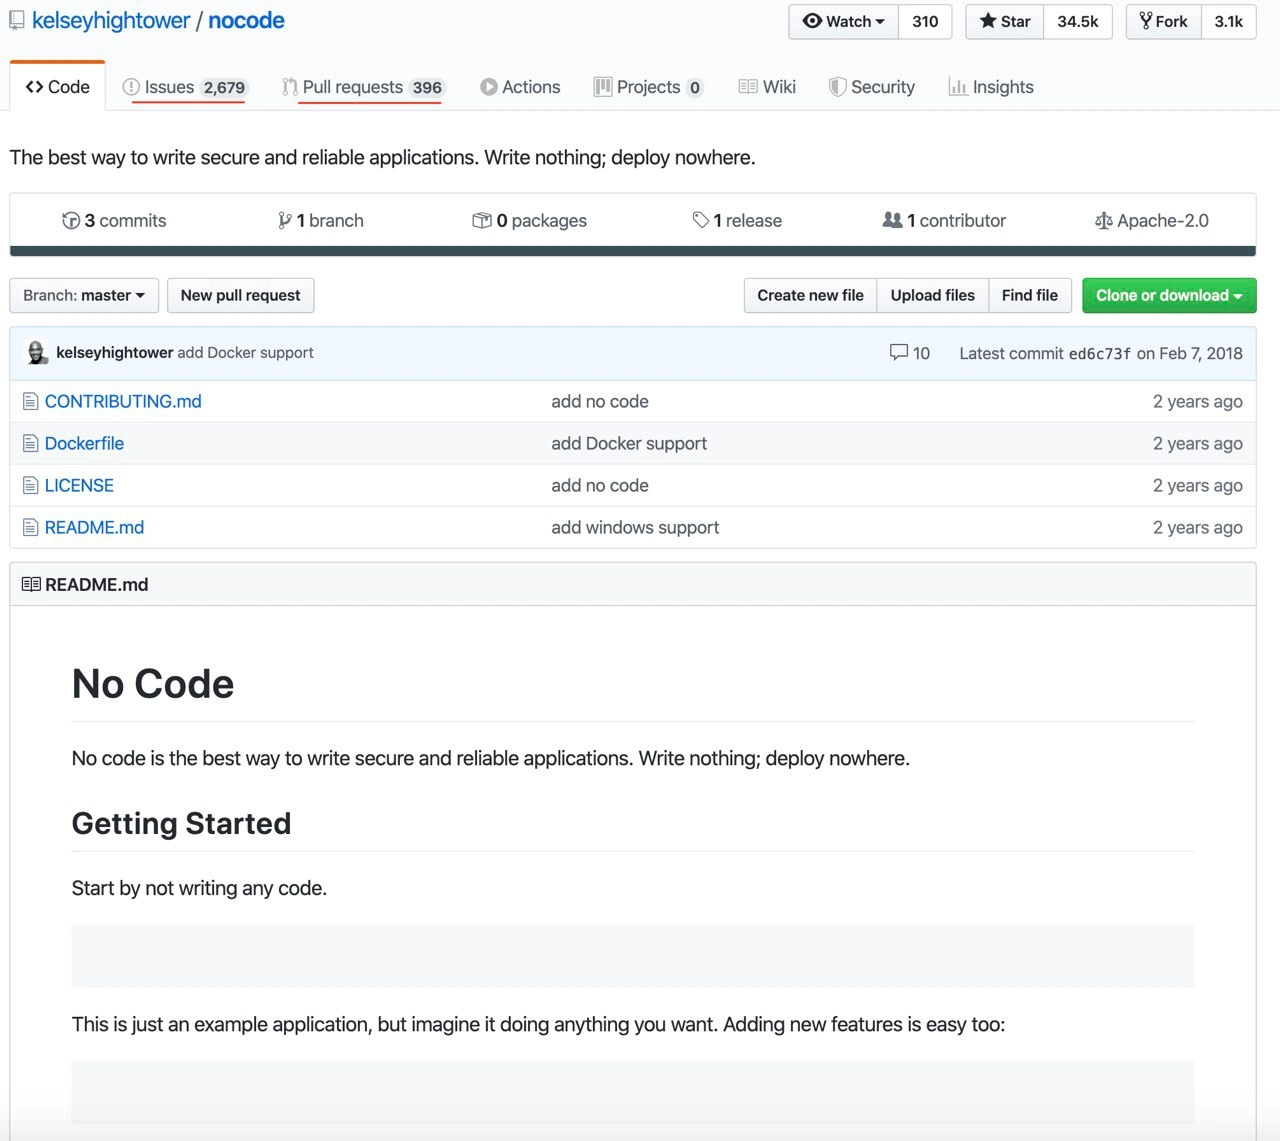Screen dimensions: 1280x1141
Task: Click the history icon beside 3 commits
Action: [x=71, y=220]
